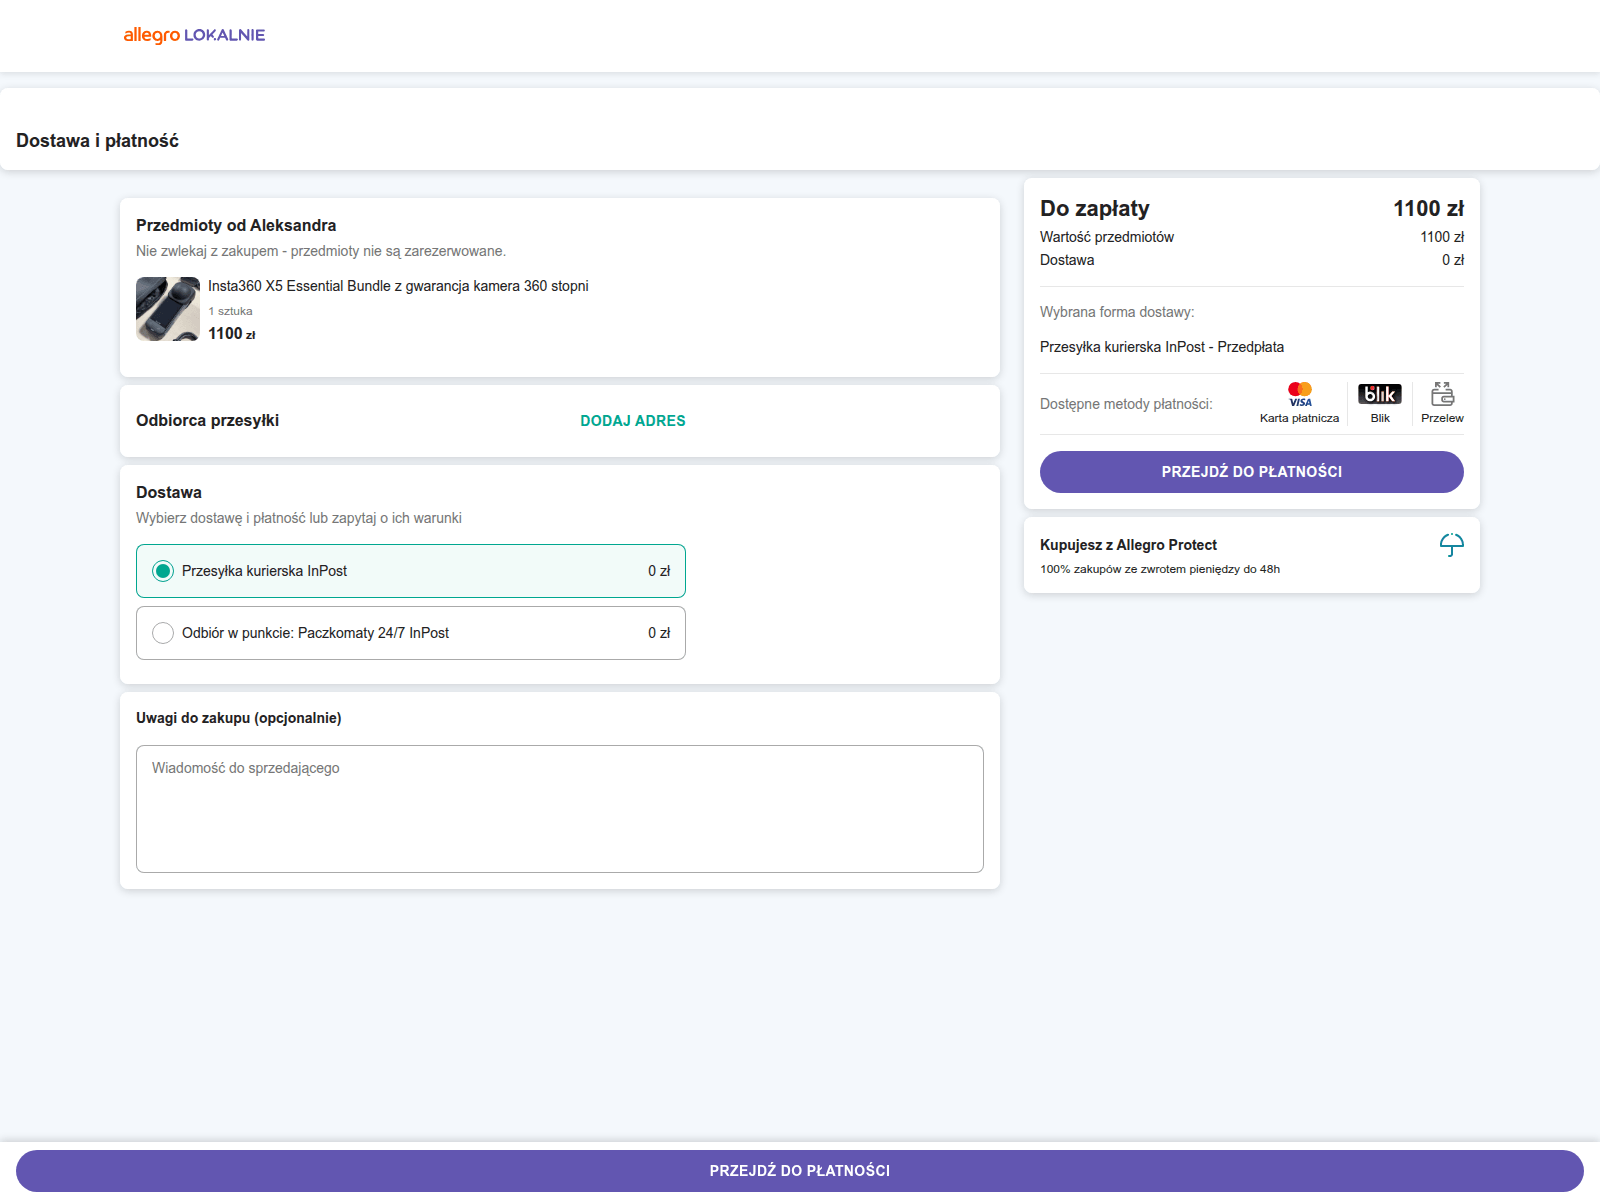
Task: Open the Insta360 X5 product thumbnail
Action: point(168,309)
